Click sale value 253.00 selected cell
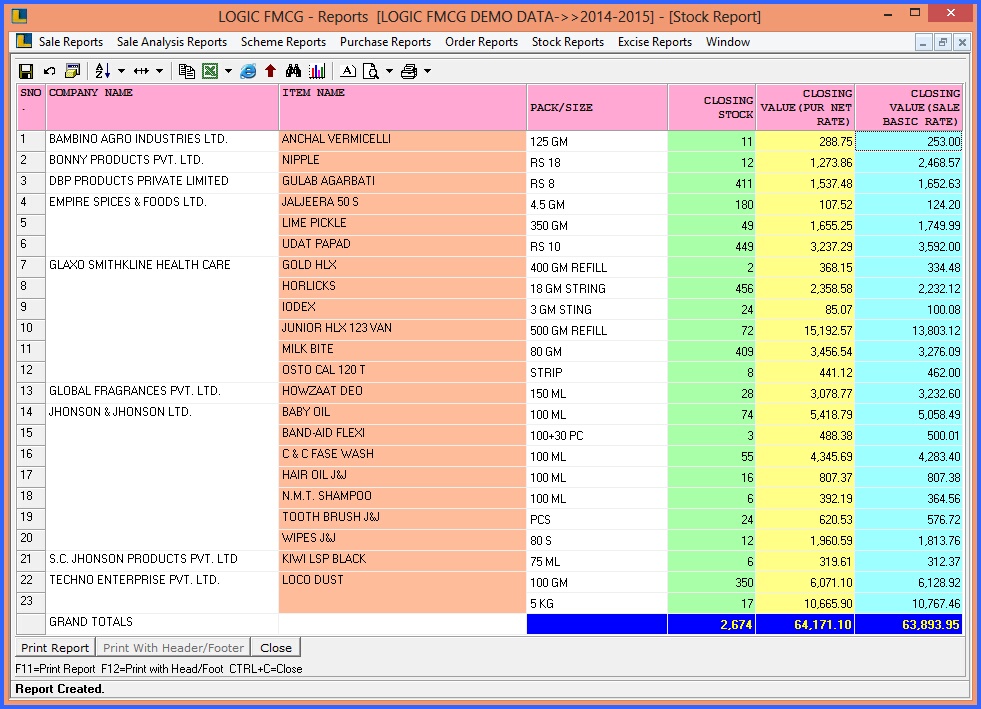This screenshot has height=709, width=981. (x=909, y=141)
